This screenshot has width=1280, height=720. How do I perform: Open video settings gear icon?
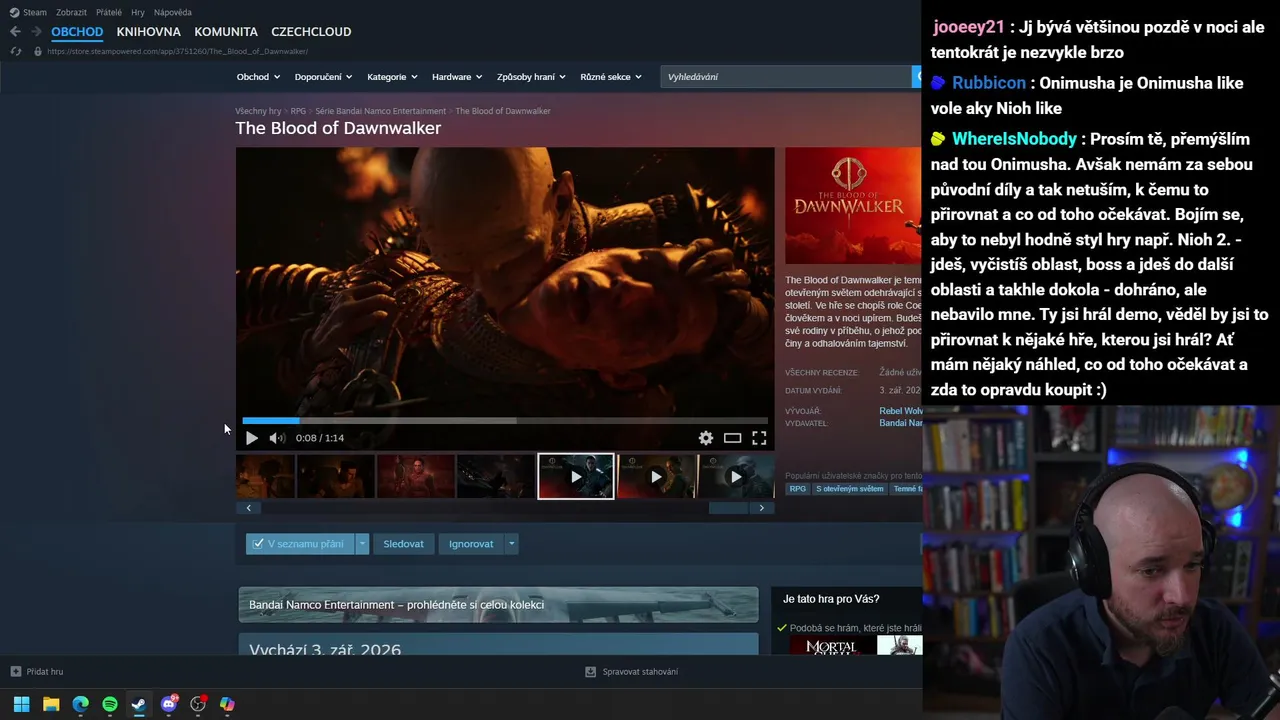706,438
